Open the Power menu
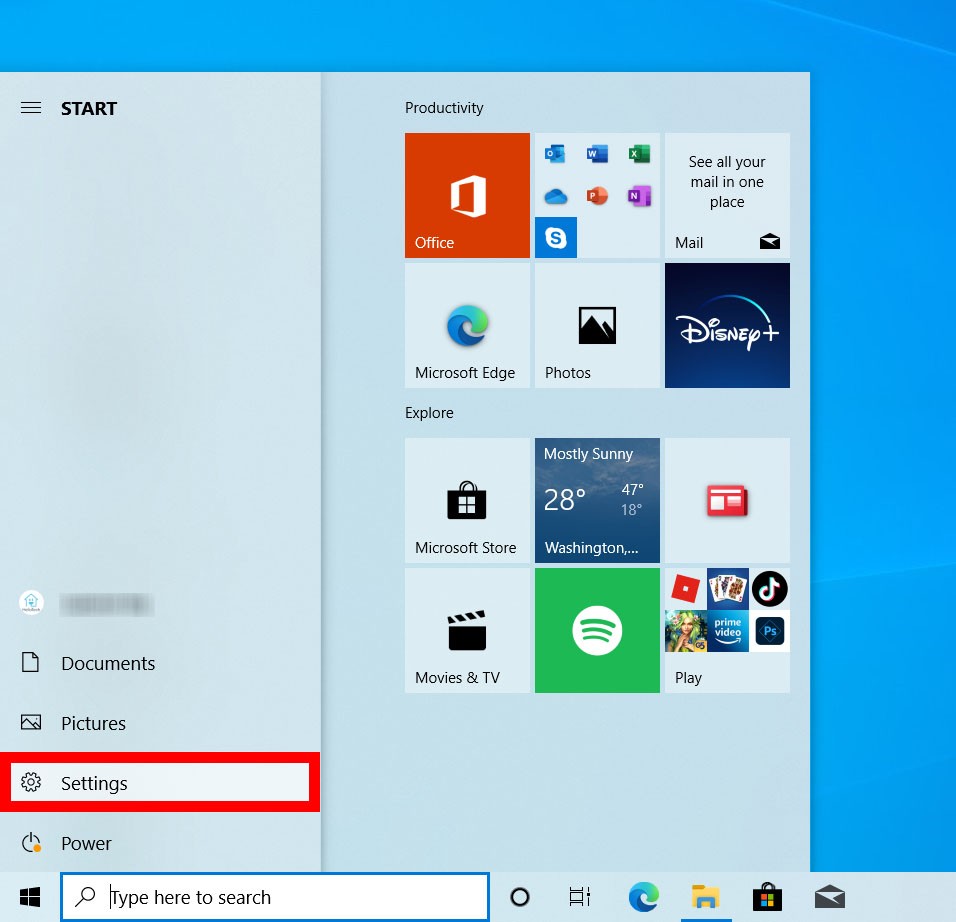The height and width of the screenshot is (922, 956). (86, 843)
